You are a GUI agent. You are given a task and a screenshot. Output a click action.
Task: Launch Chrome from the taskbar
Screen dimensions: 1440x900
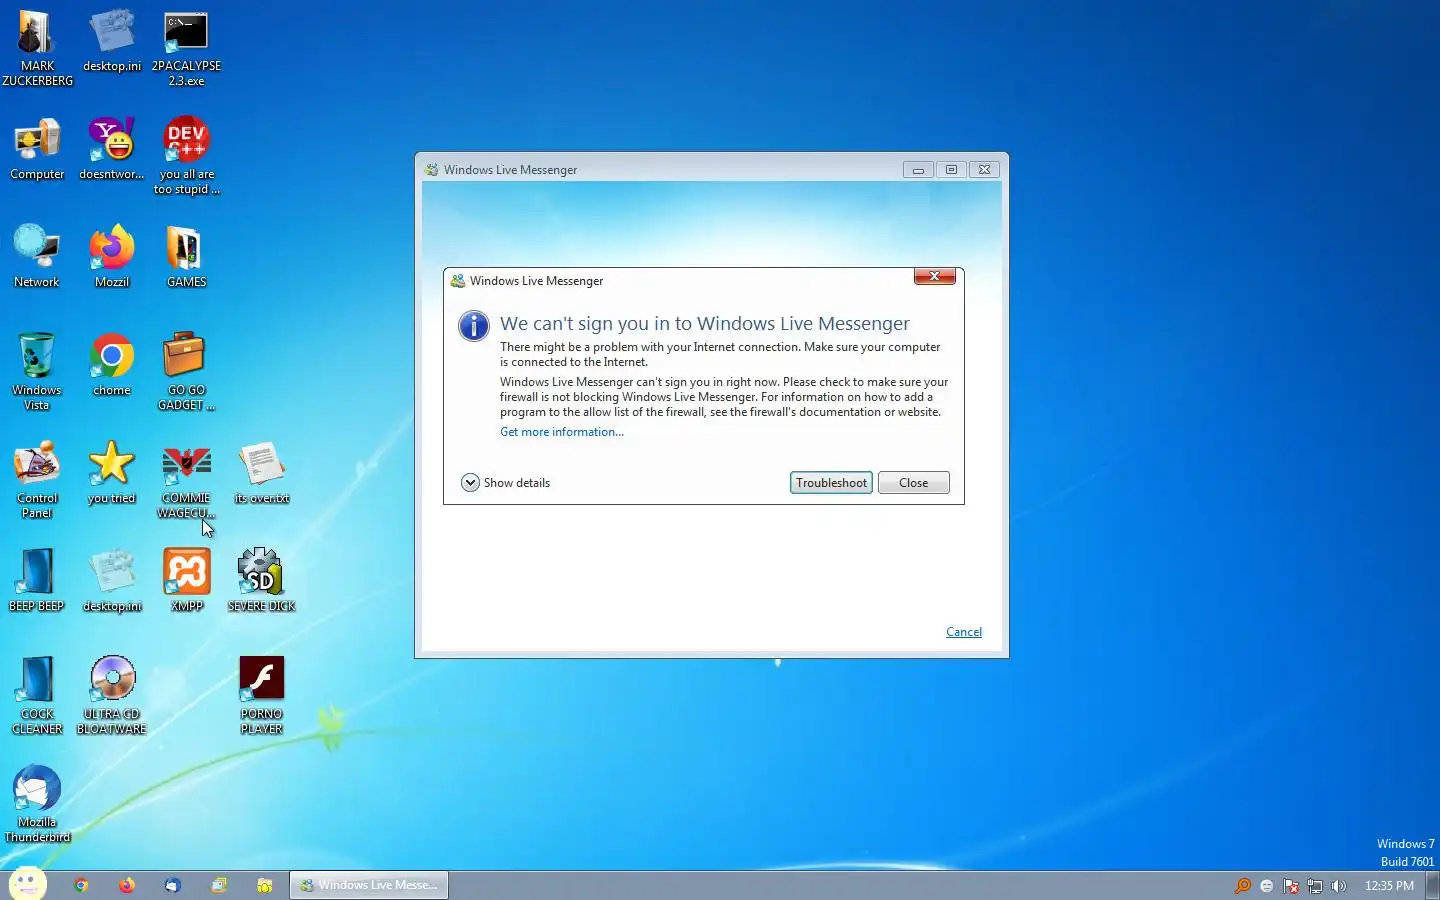pyautogui.click(x=81, y=885)
